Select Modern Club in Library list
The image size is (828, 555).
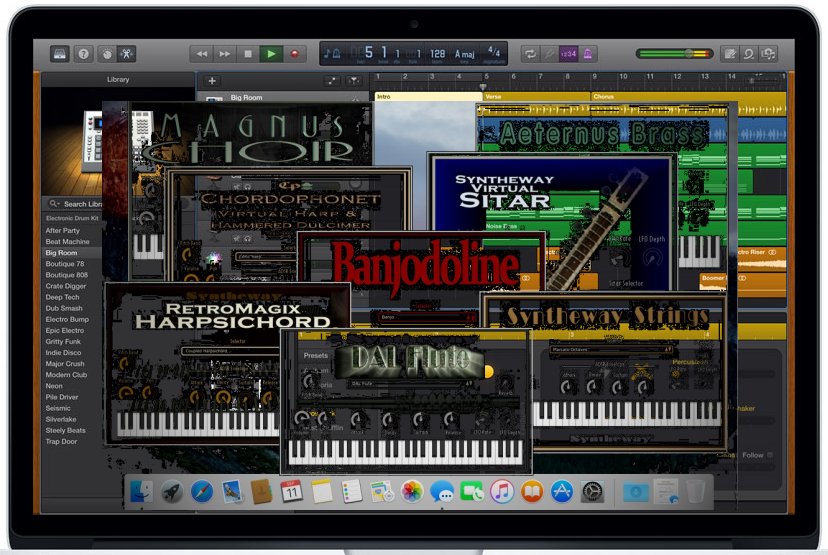coord(66,375)
